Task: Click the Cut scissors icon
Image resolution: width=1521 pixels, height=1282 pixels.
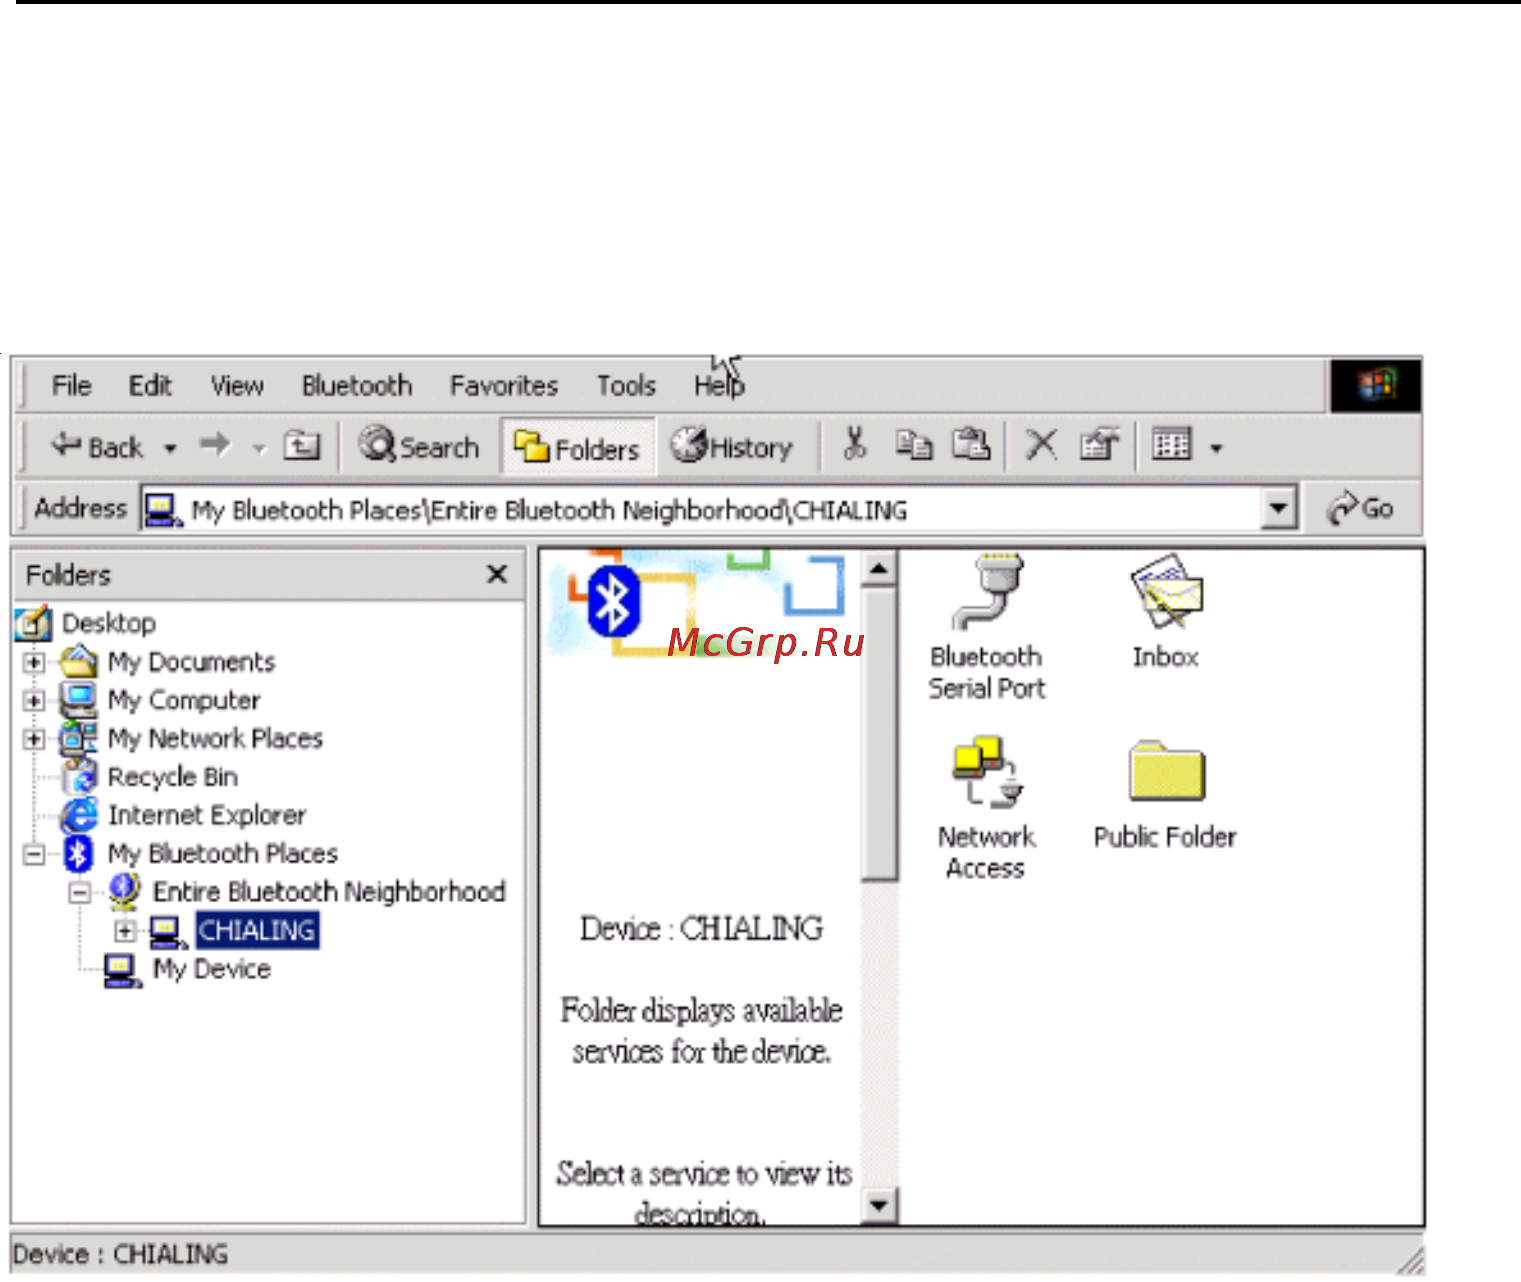Action: pos(855,444)
